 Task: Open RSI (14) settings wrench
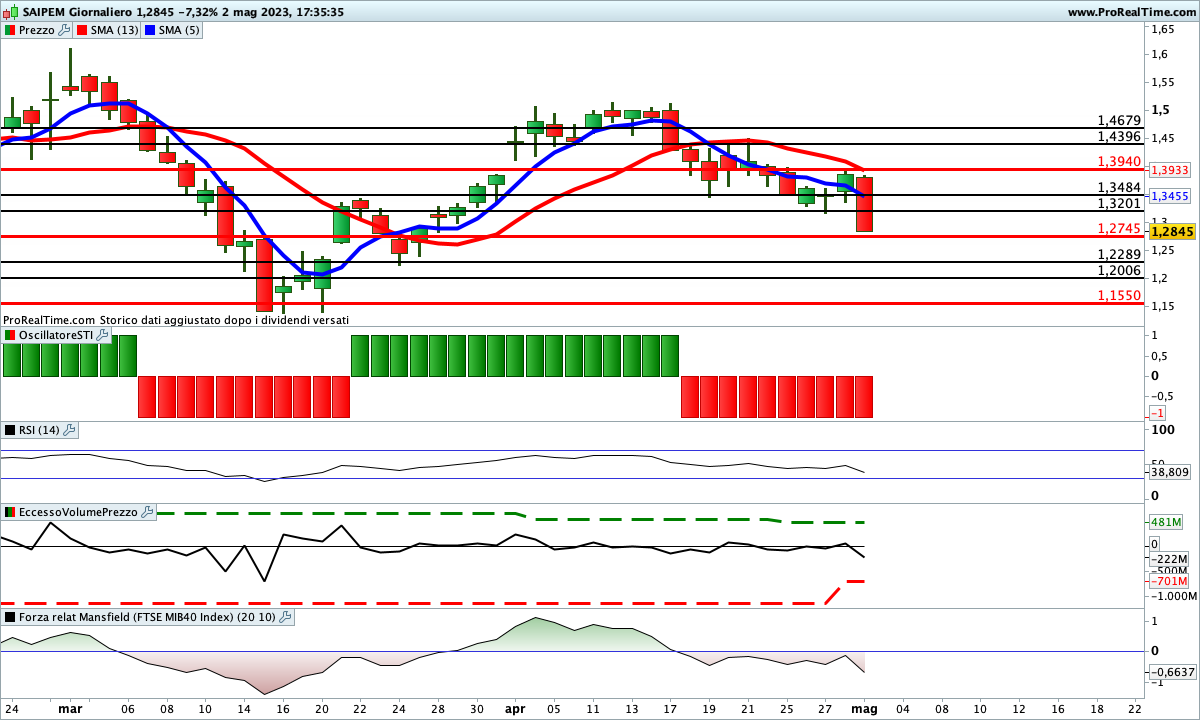click(69, 430)
